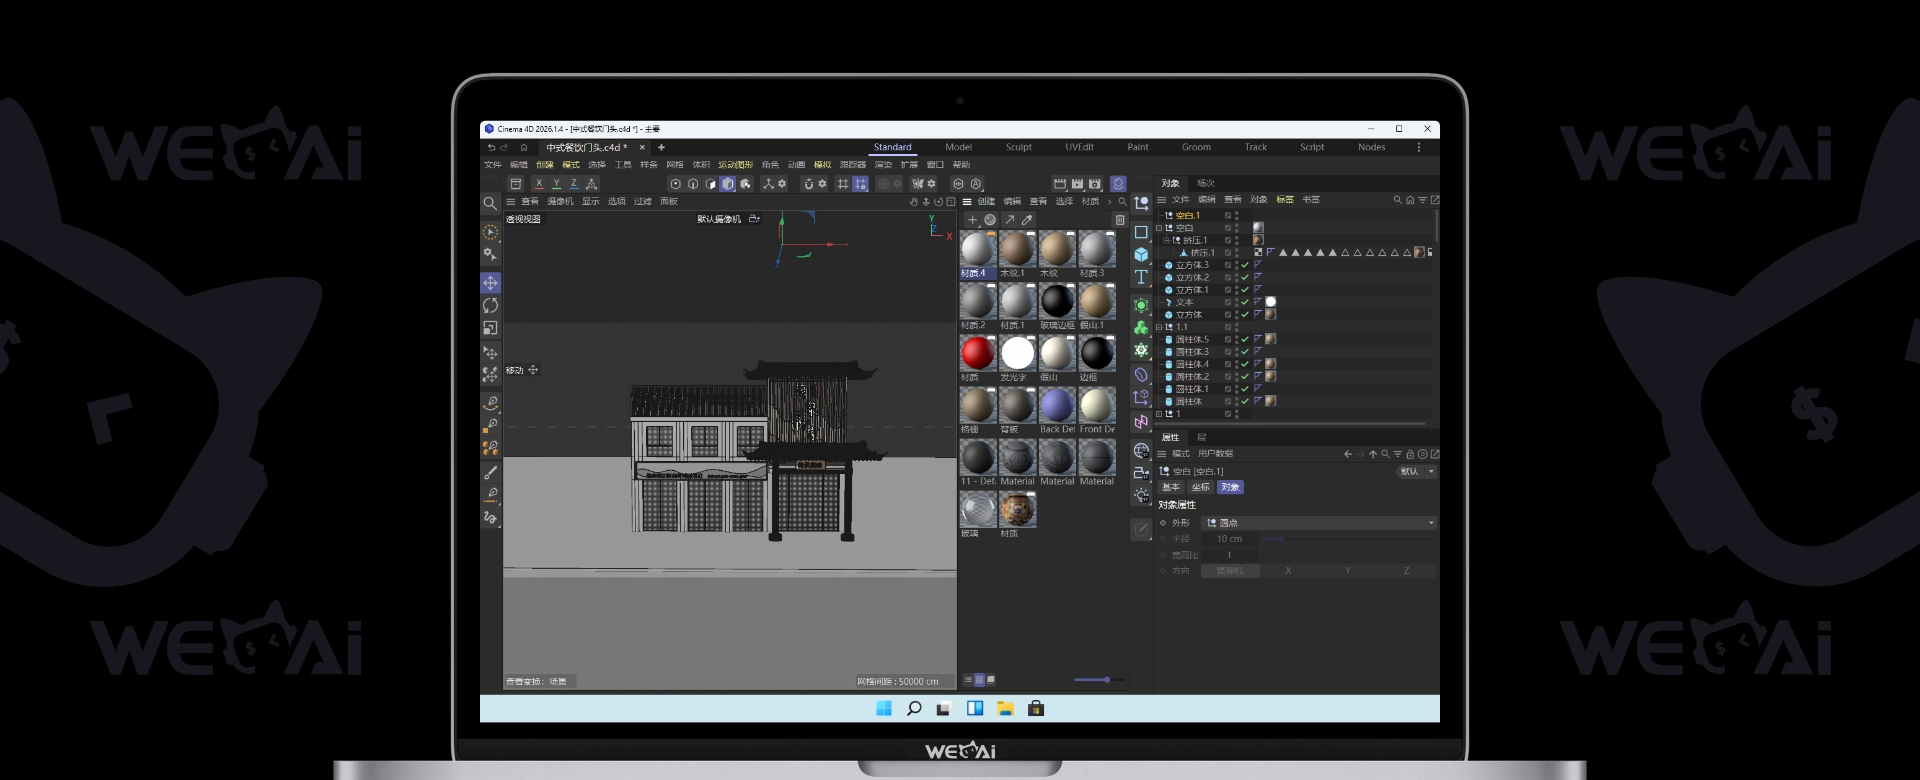Open File Explorer from the taskbar
Image resolution: width=1920 pixels, height=780 pixels.
pos(1005,708)
